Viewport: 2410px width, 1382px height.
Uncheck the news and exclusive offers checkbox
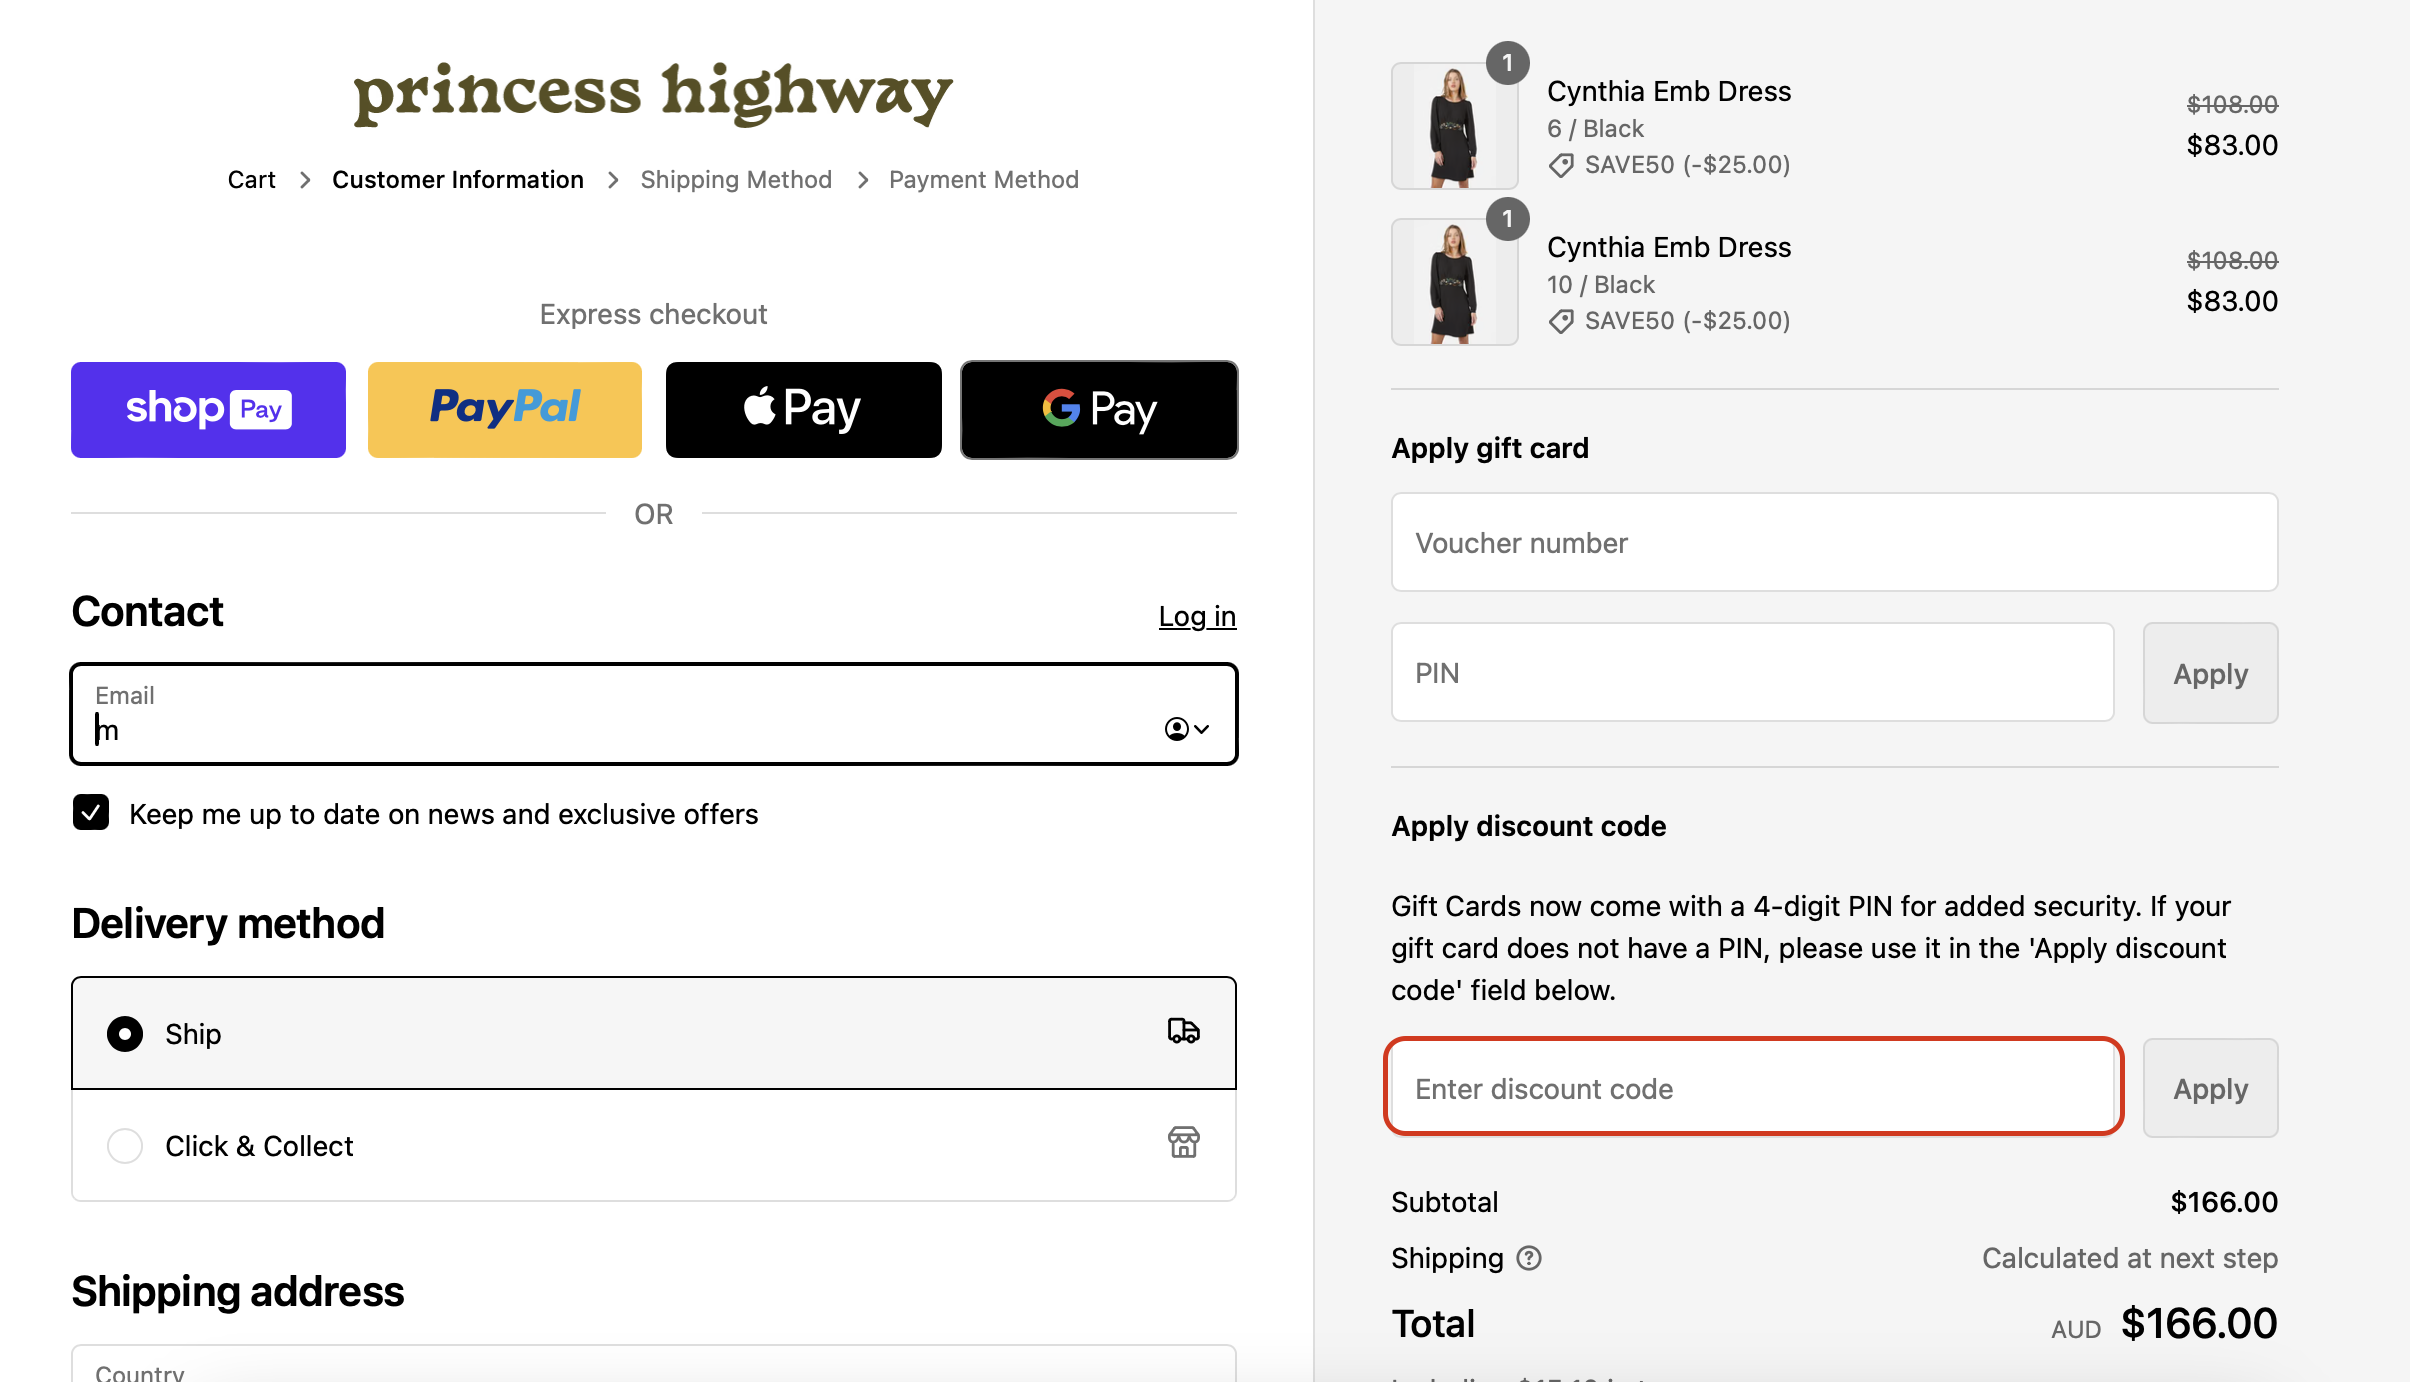click(91, 812)
